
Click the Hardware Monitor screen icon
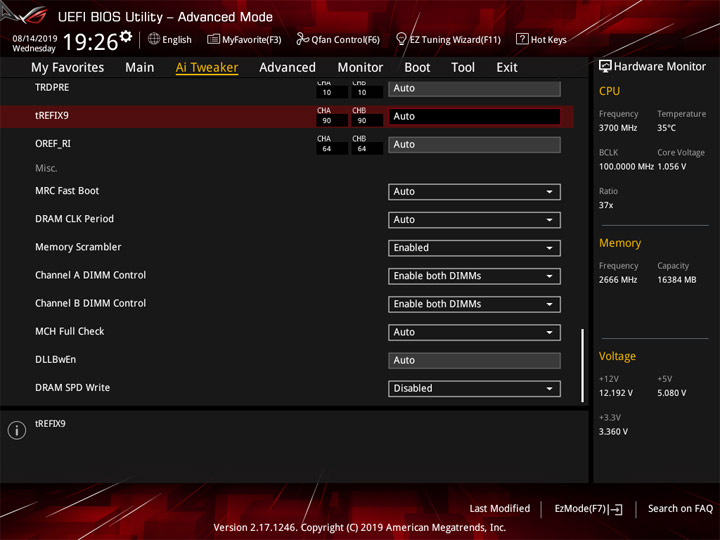tap(605, 67)
